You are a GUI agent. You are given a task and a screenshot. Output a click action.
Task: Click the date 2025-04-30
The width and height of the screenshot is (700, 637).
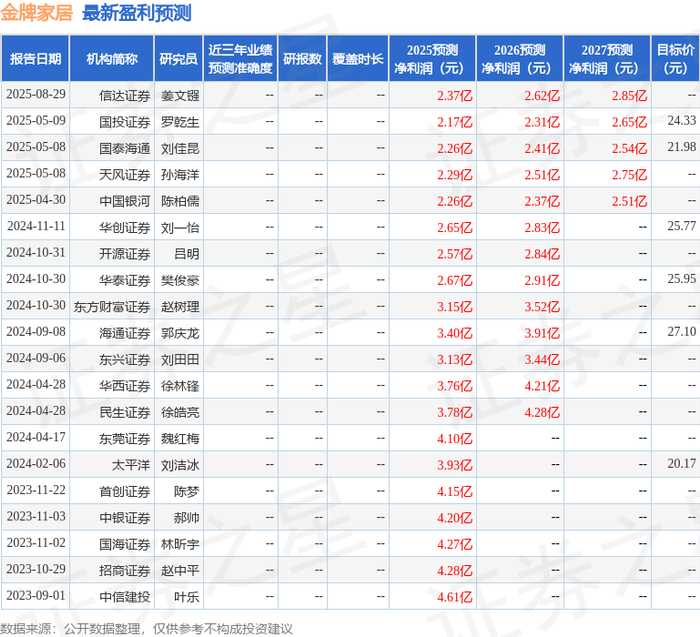click(36, 200)
